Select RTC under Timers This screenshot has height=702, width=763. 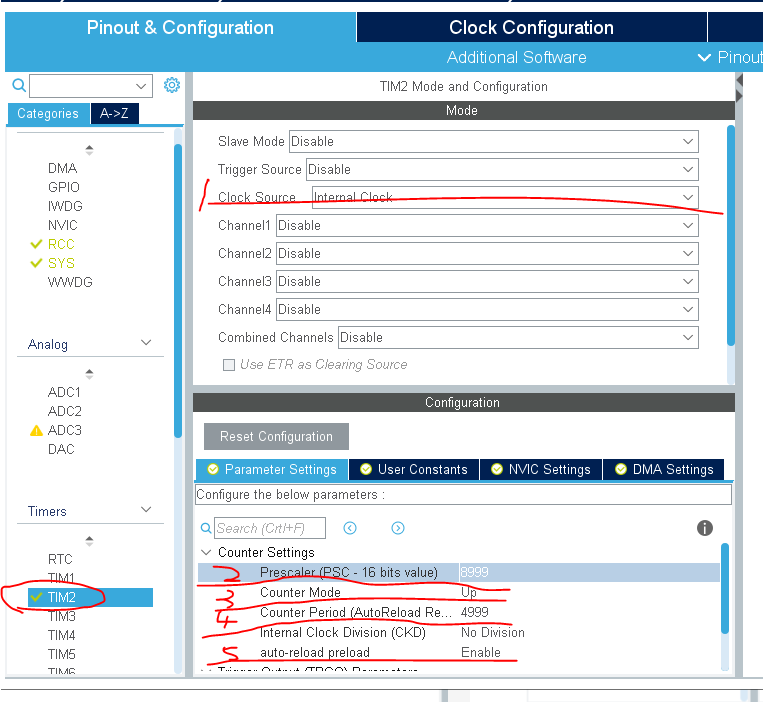coord(60,559)
